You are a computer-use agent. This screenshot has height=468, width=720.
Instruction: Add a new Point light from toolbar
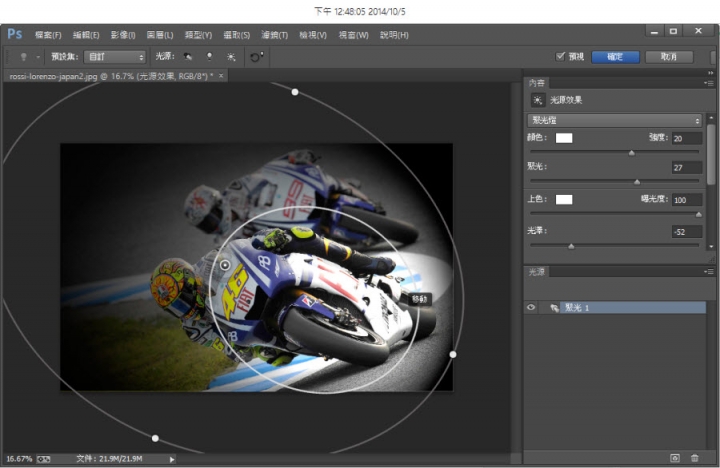tap(209, 56)
